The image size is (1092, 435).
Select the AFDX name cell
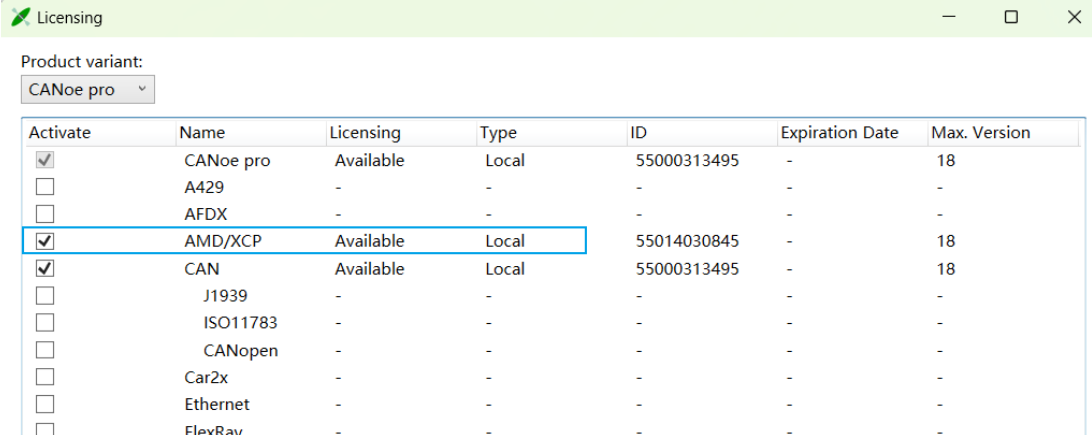point(205,215)
